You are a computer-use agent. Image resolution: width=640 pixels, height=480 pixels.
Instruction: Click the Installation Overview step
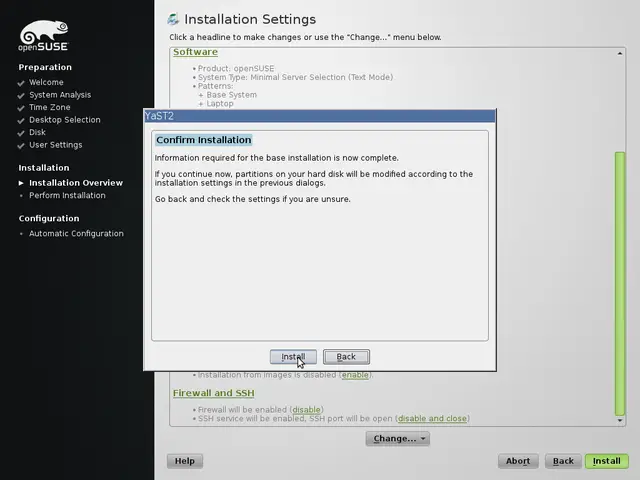(76, 183)
